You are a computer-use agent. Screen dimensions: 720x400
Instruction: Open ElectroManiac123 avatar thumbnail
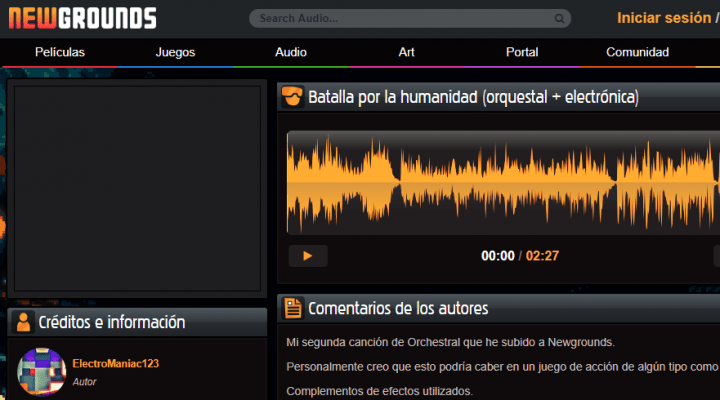pyautogui.click(x=41, y=372)
